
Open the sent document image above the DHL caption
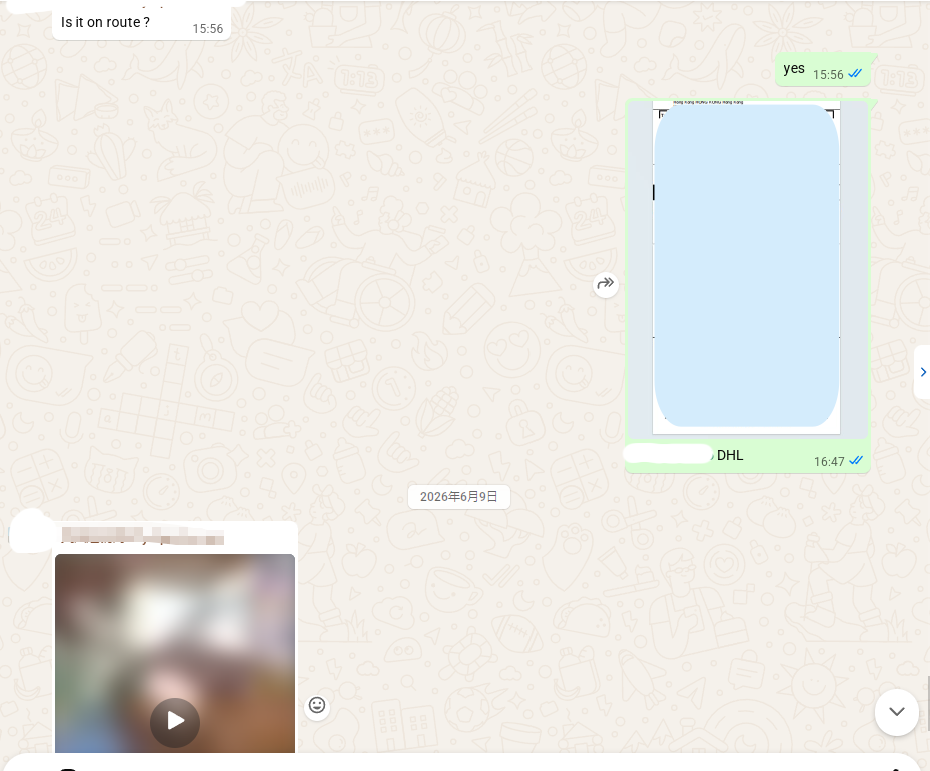(x=747, y=269)
